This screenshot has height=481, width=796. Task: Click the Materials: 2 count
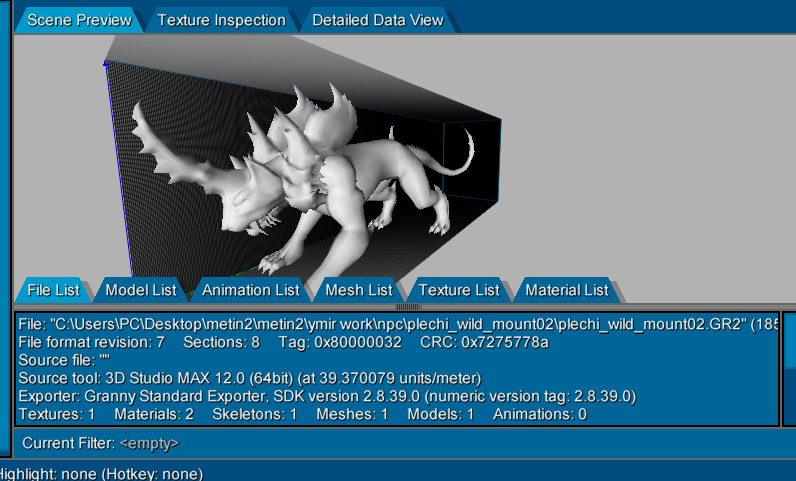(154, 414)
